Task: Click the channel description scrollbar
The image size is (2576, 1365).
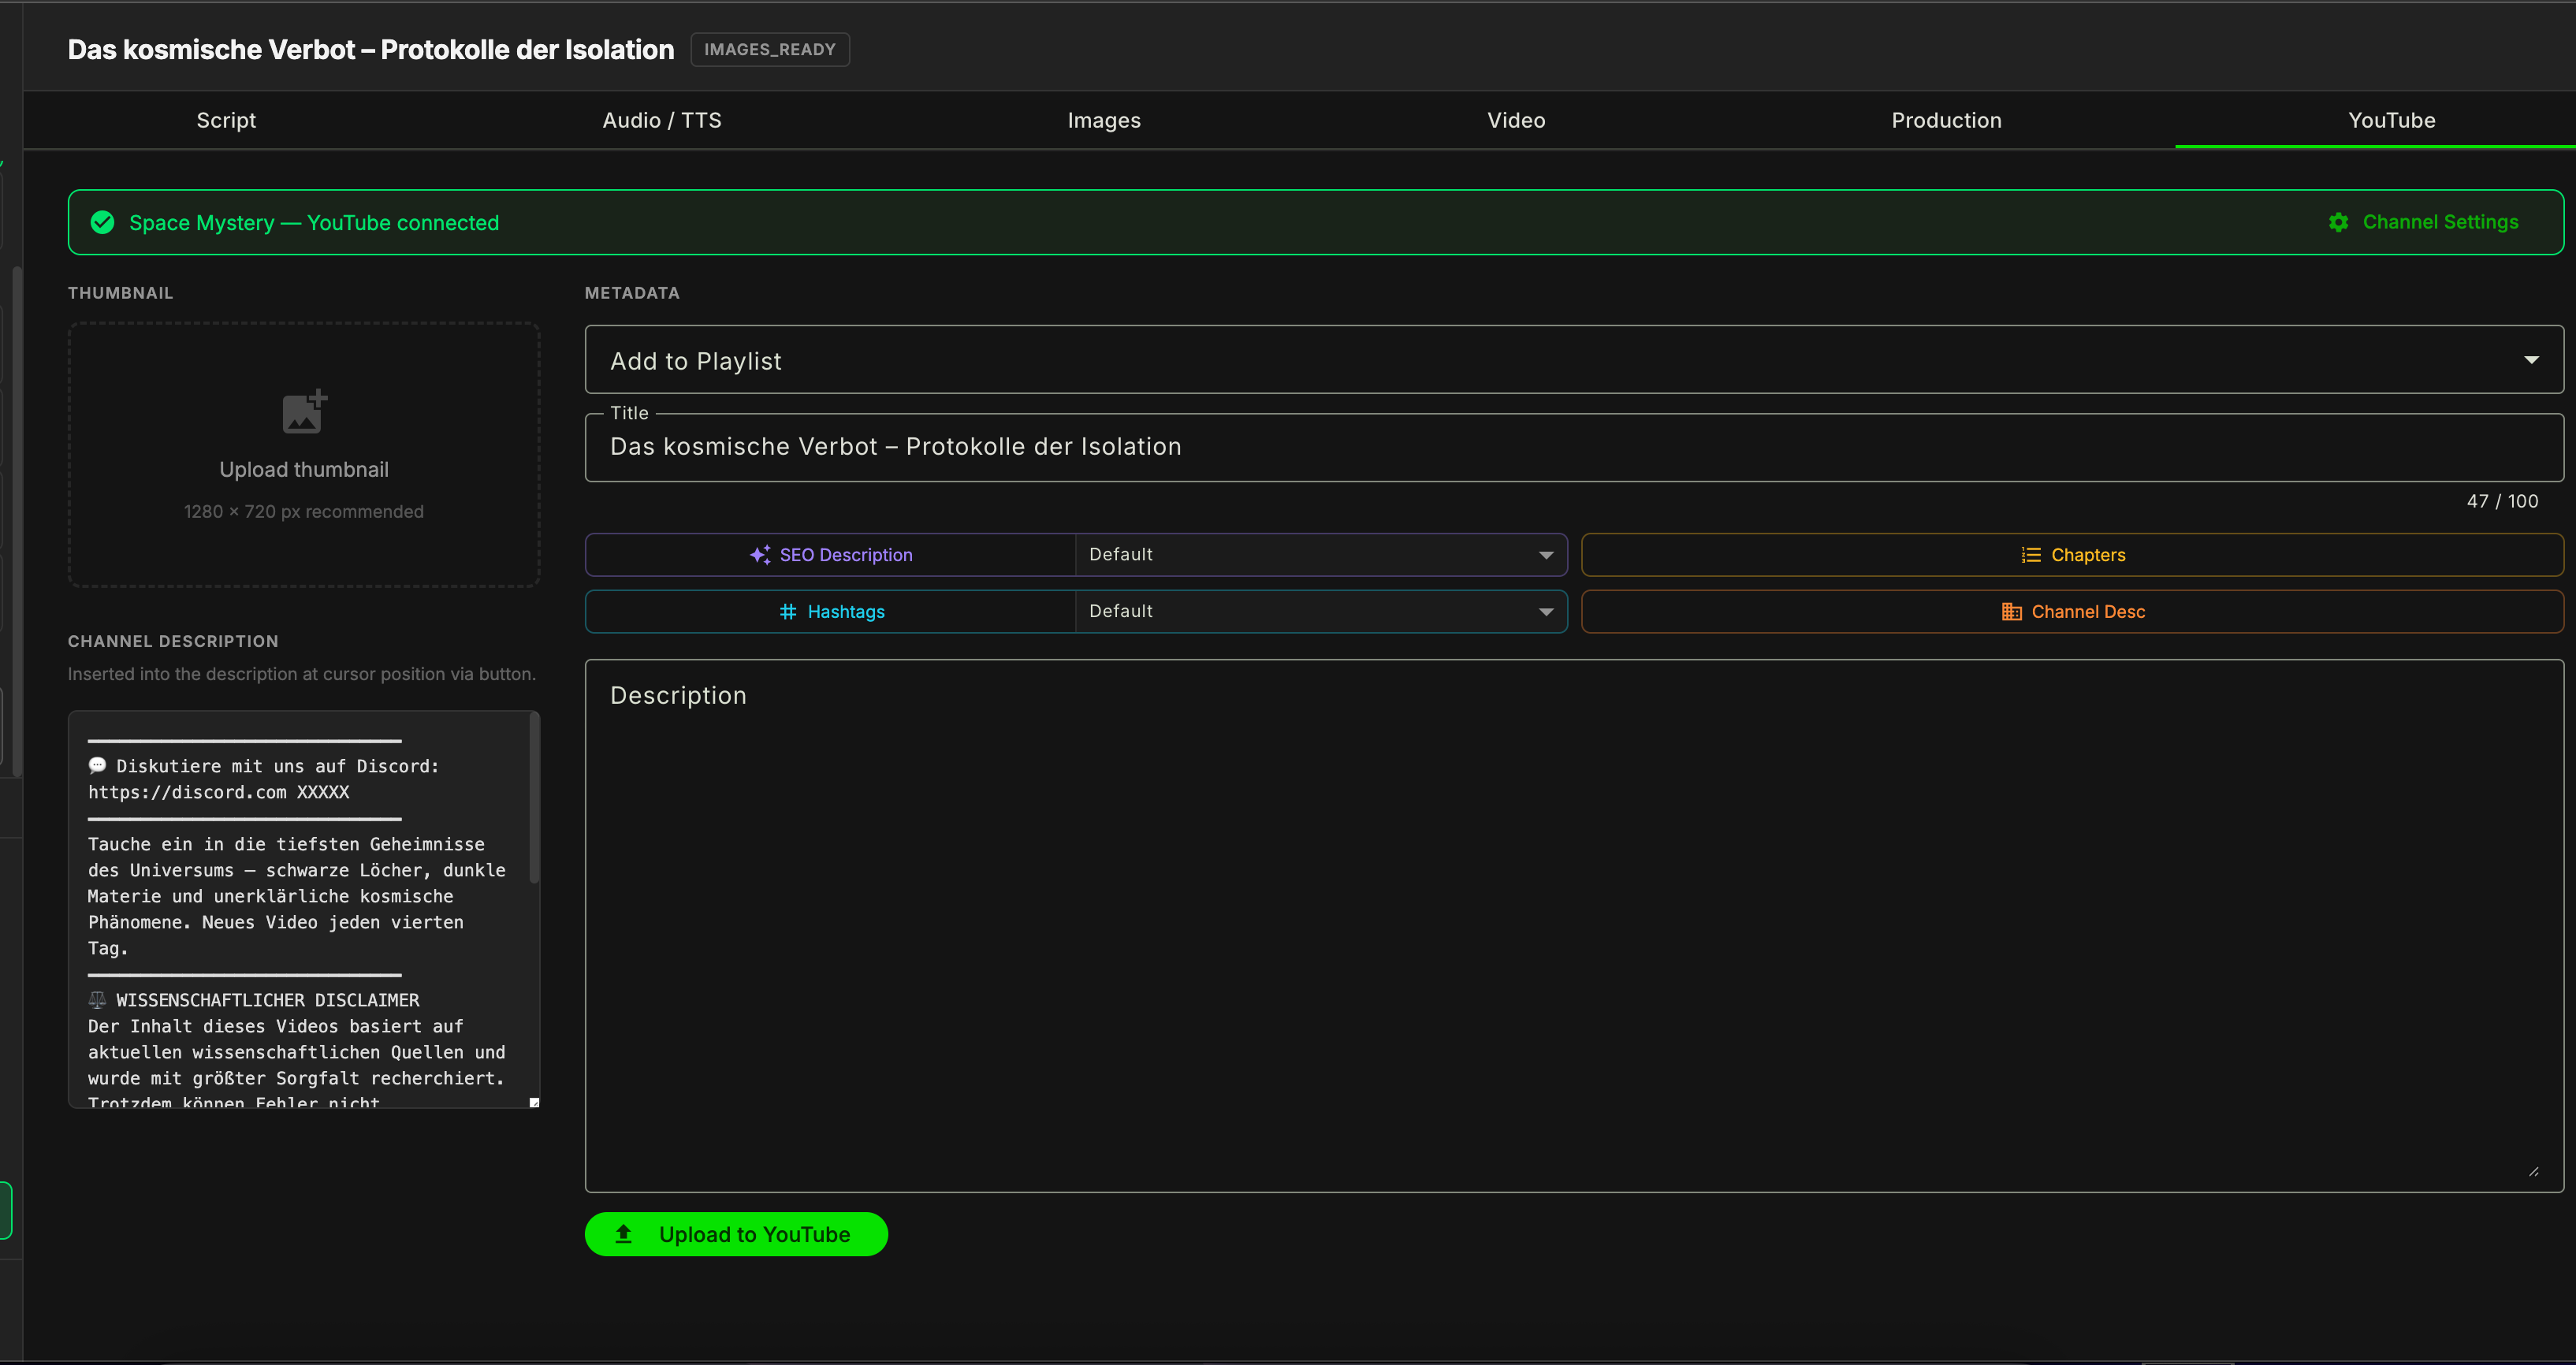Action: coord(534,799)
